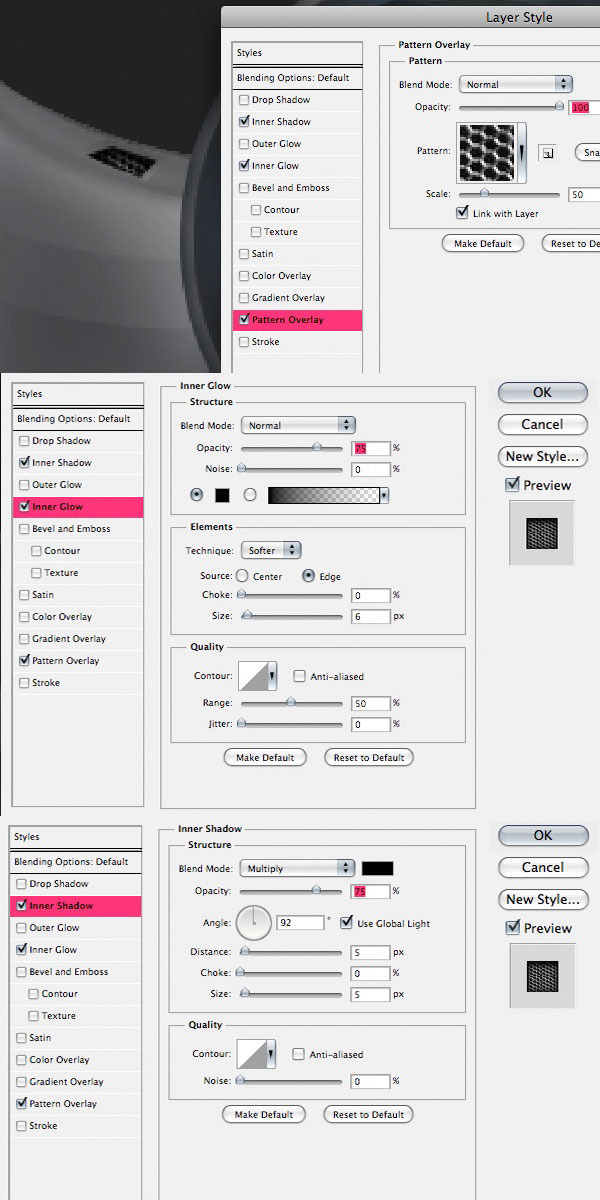The height and width of the screenshot is (1200, 600).
Task: Select the Edge source radio button
Action: click(x=309, y=576)
